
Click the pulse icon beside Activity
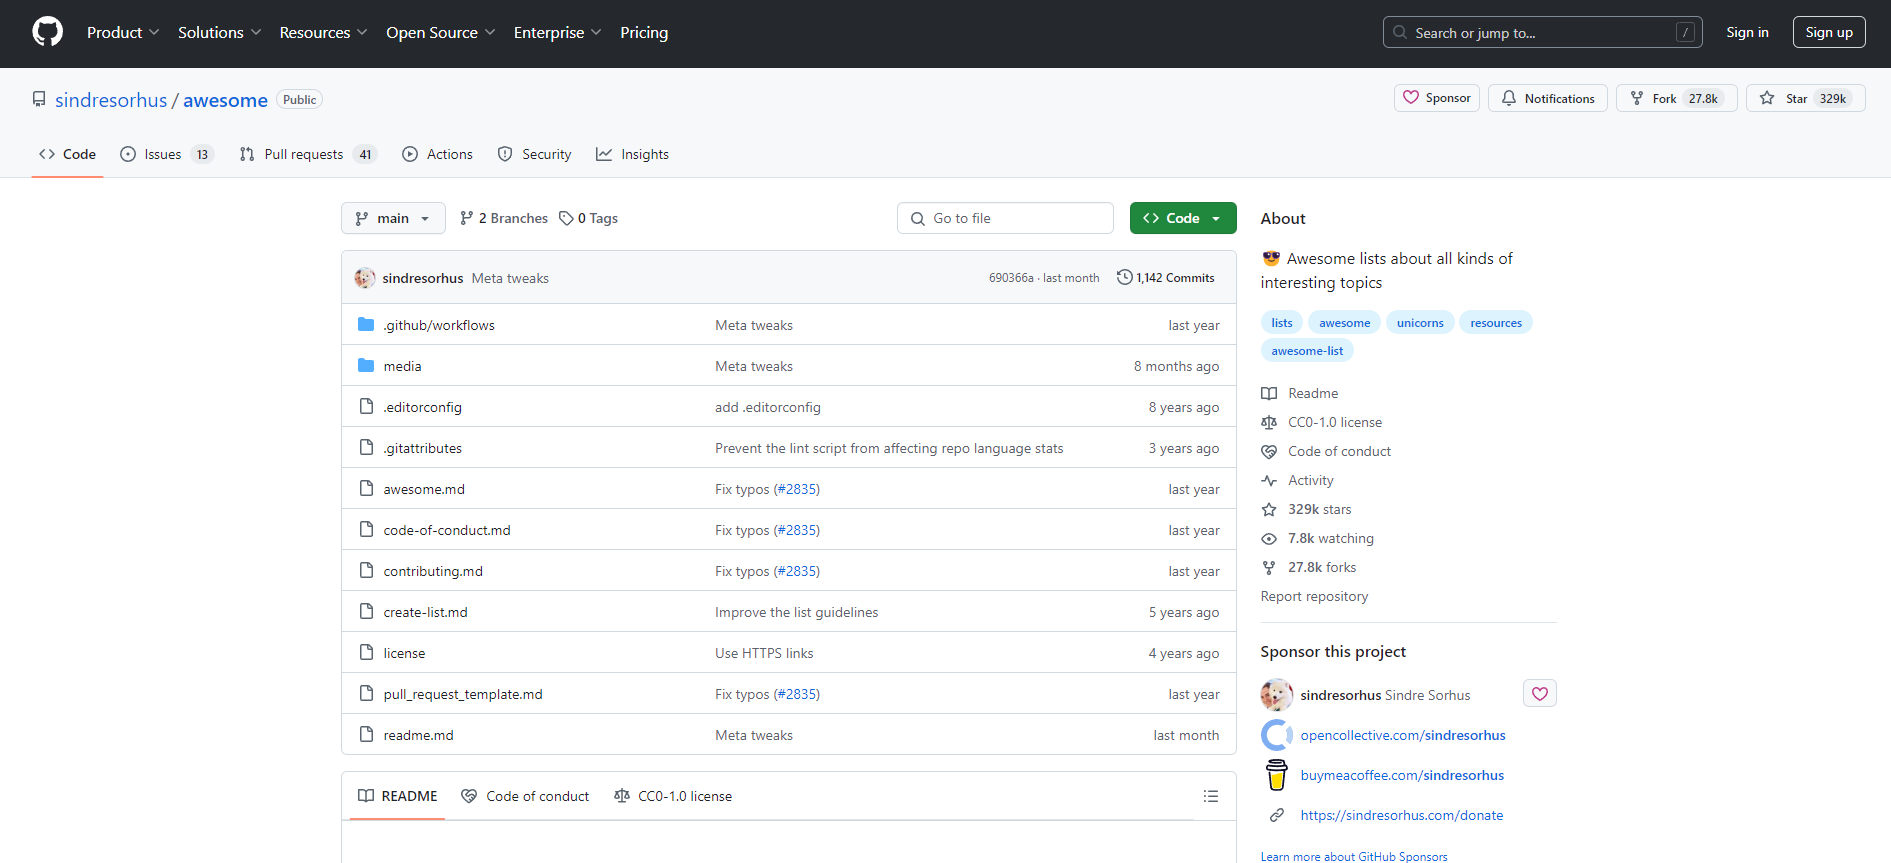1269,480
